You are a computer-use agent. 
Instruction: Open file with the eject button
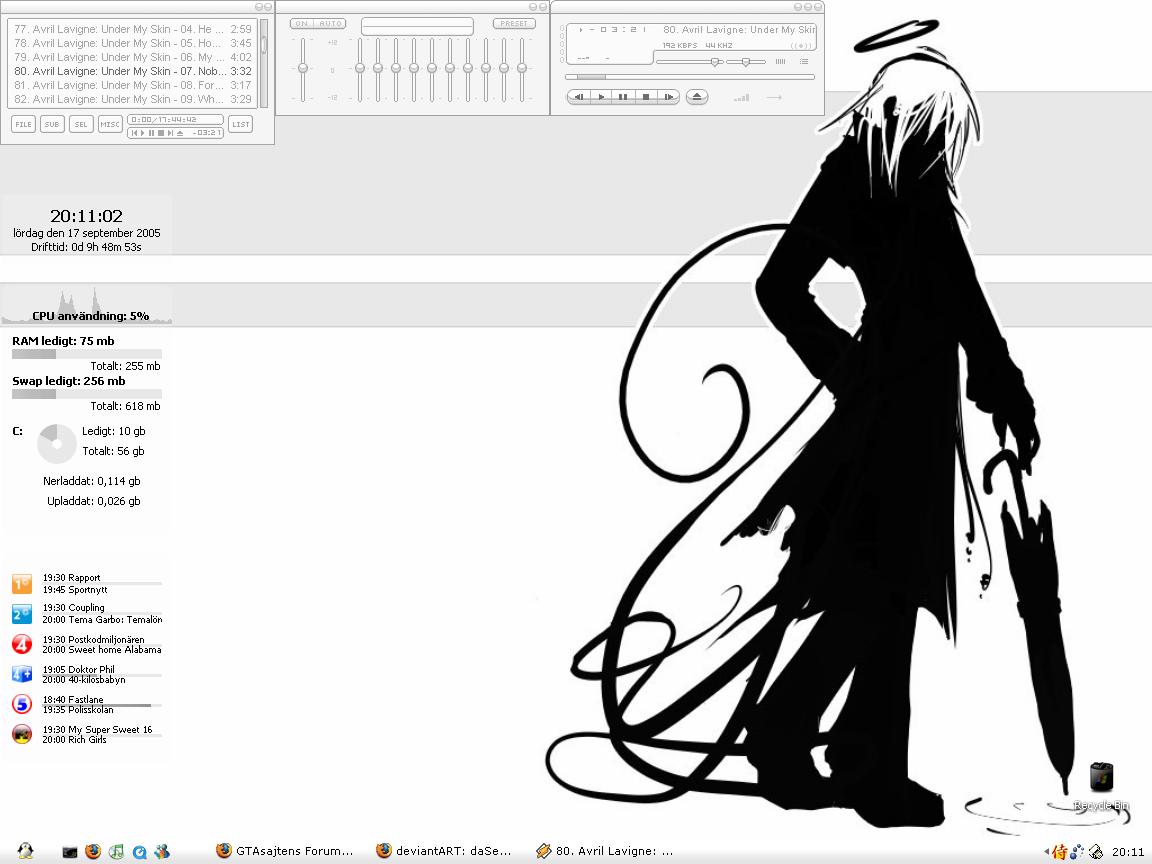click(x=696, y=97)
